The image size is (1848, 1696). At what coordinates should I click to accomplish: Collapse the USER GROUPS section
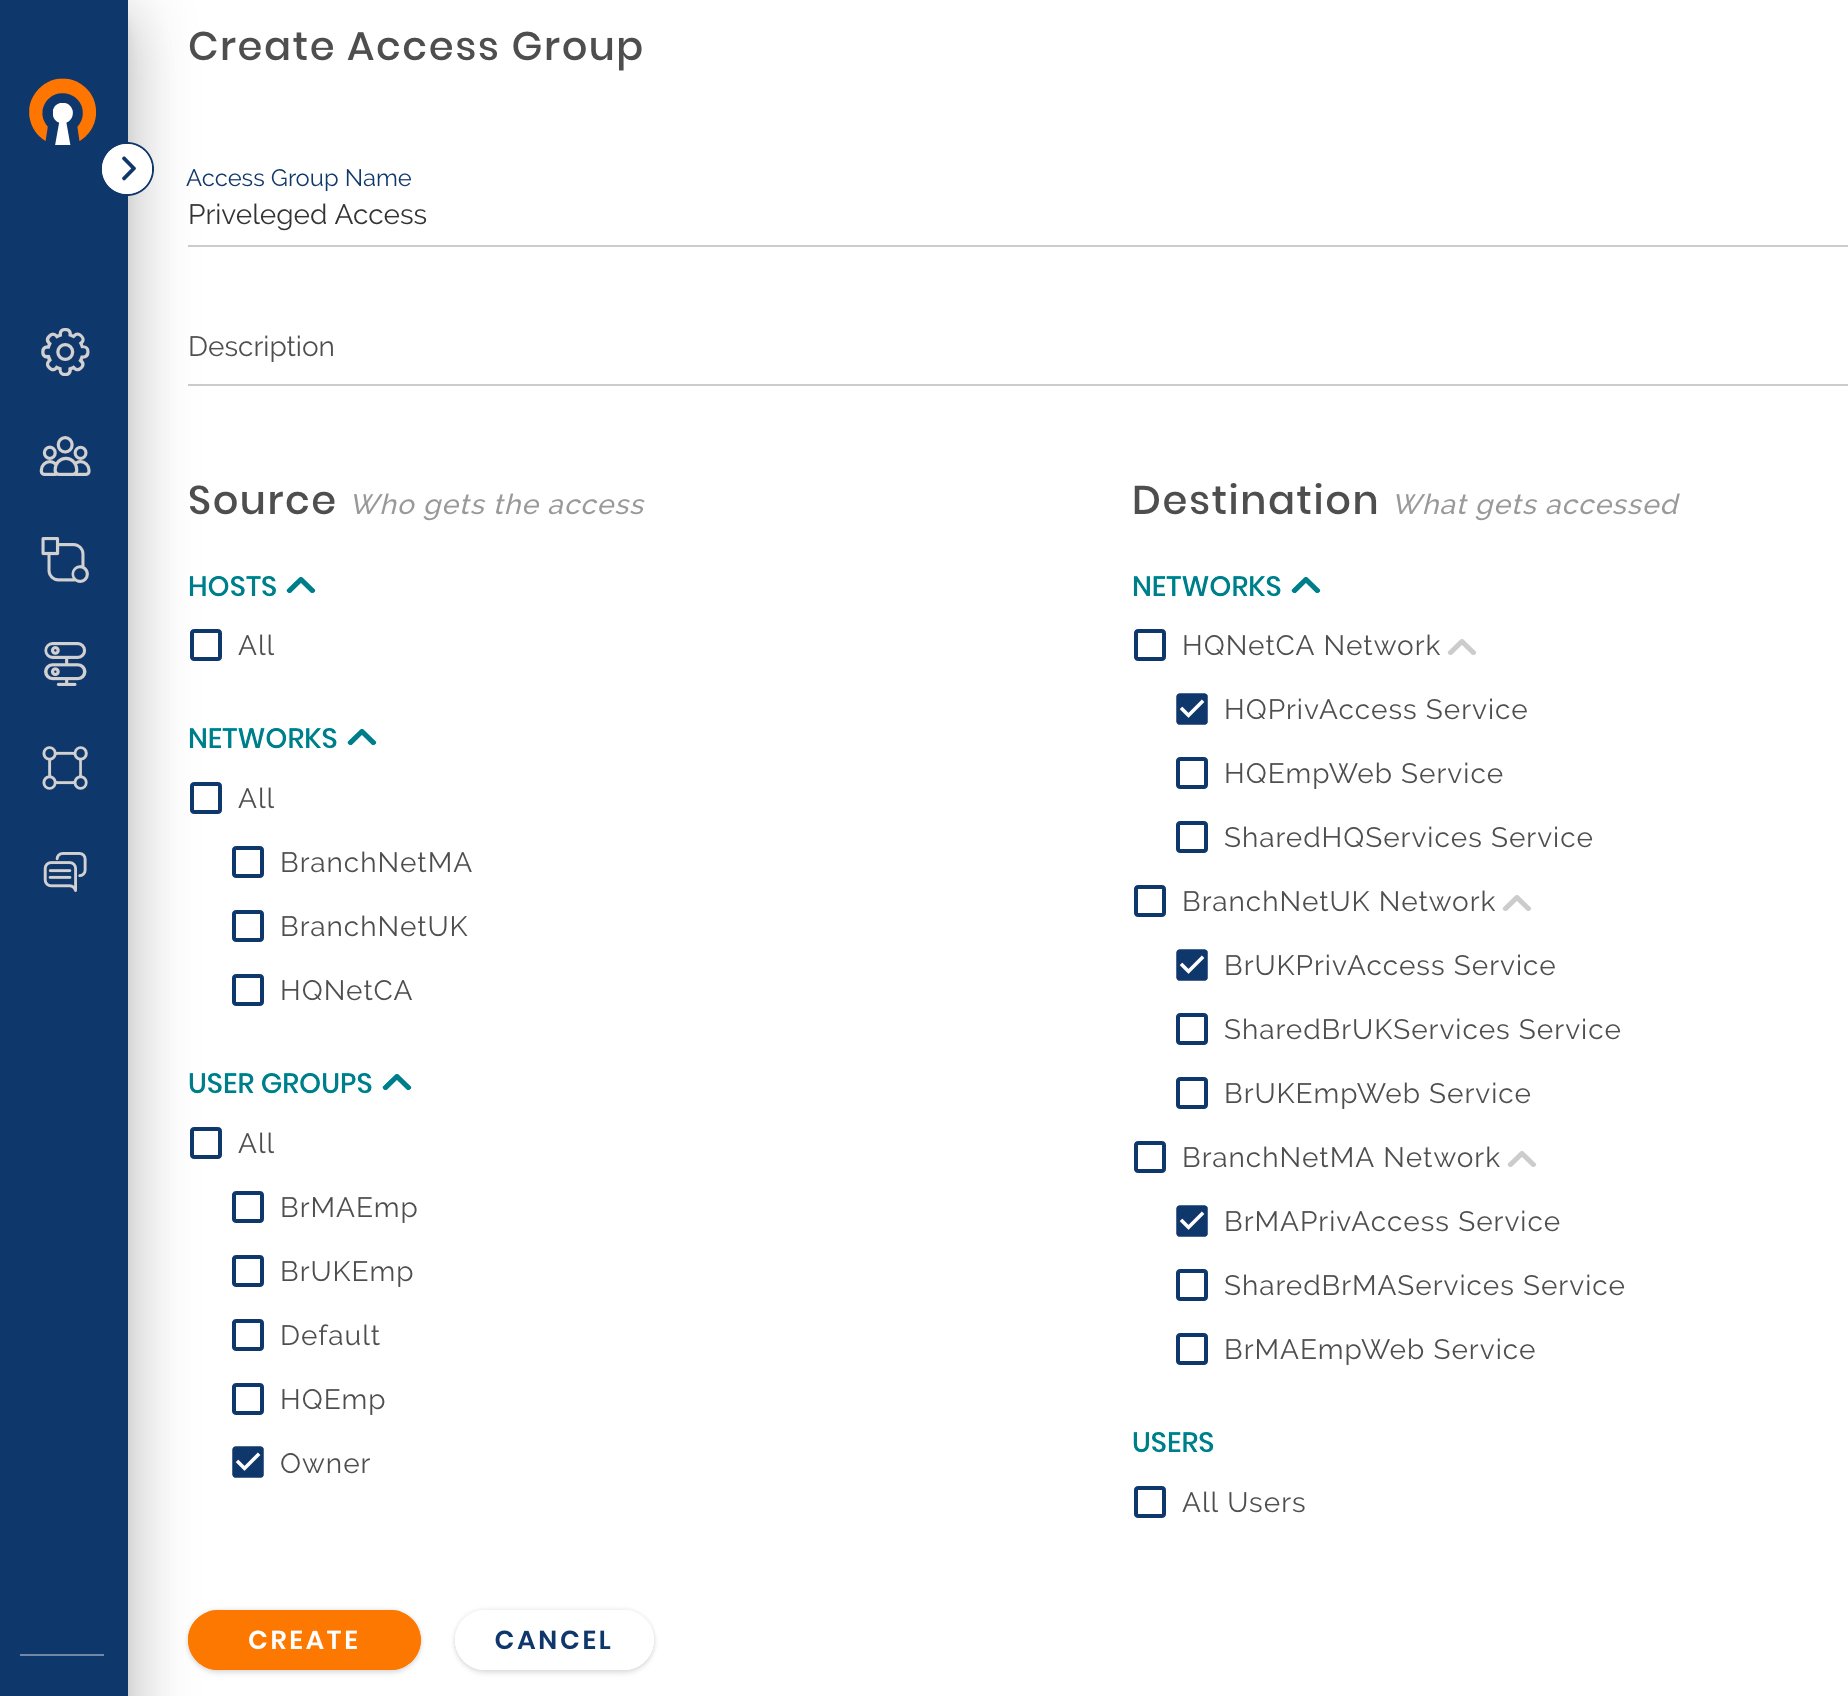coord(397,1083)
